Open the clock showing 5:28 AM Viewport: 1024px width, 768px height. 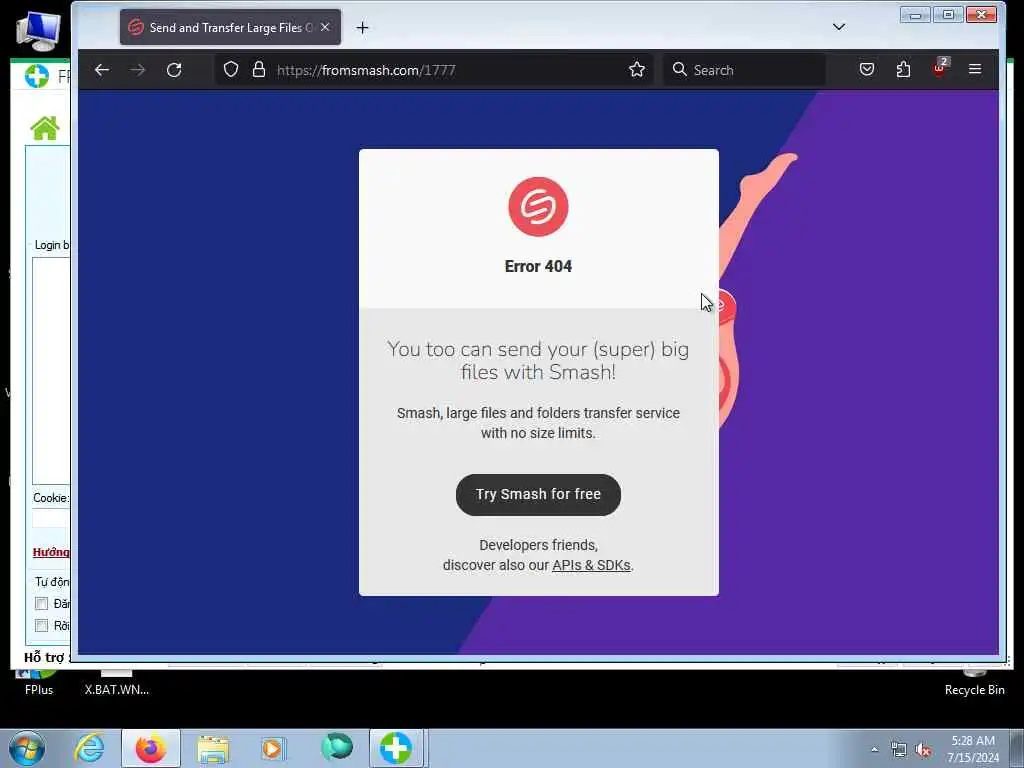click(x=973, y=749)
